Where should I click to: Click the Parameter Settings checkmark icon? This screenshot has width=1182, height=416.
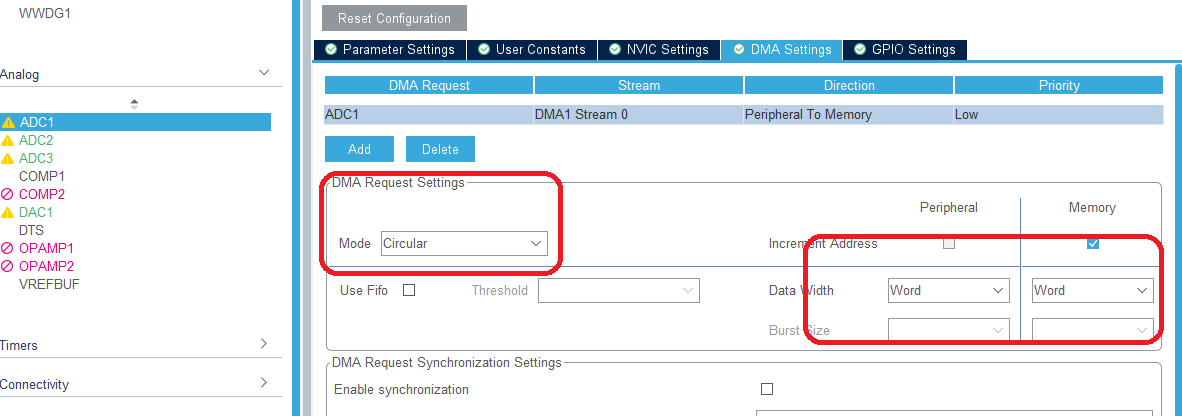330,49
